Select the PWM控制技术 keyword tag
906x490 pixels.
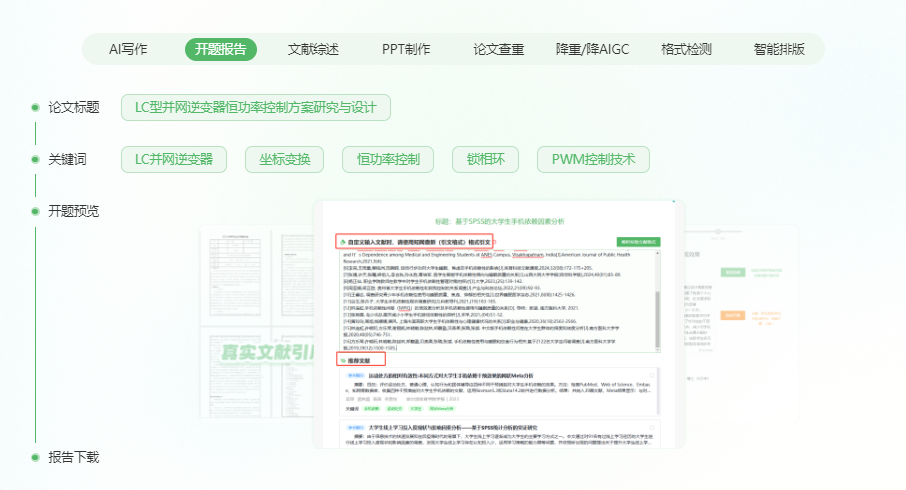click(x=593, y=159)
